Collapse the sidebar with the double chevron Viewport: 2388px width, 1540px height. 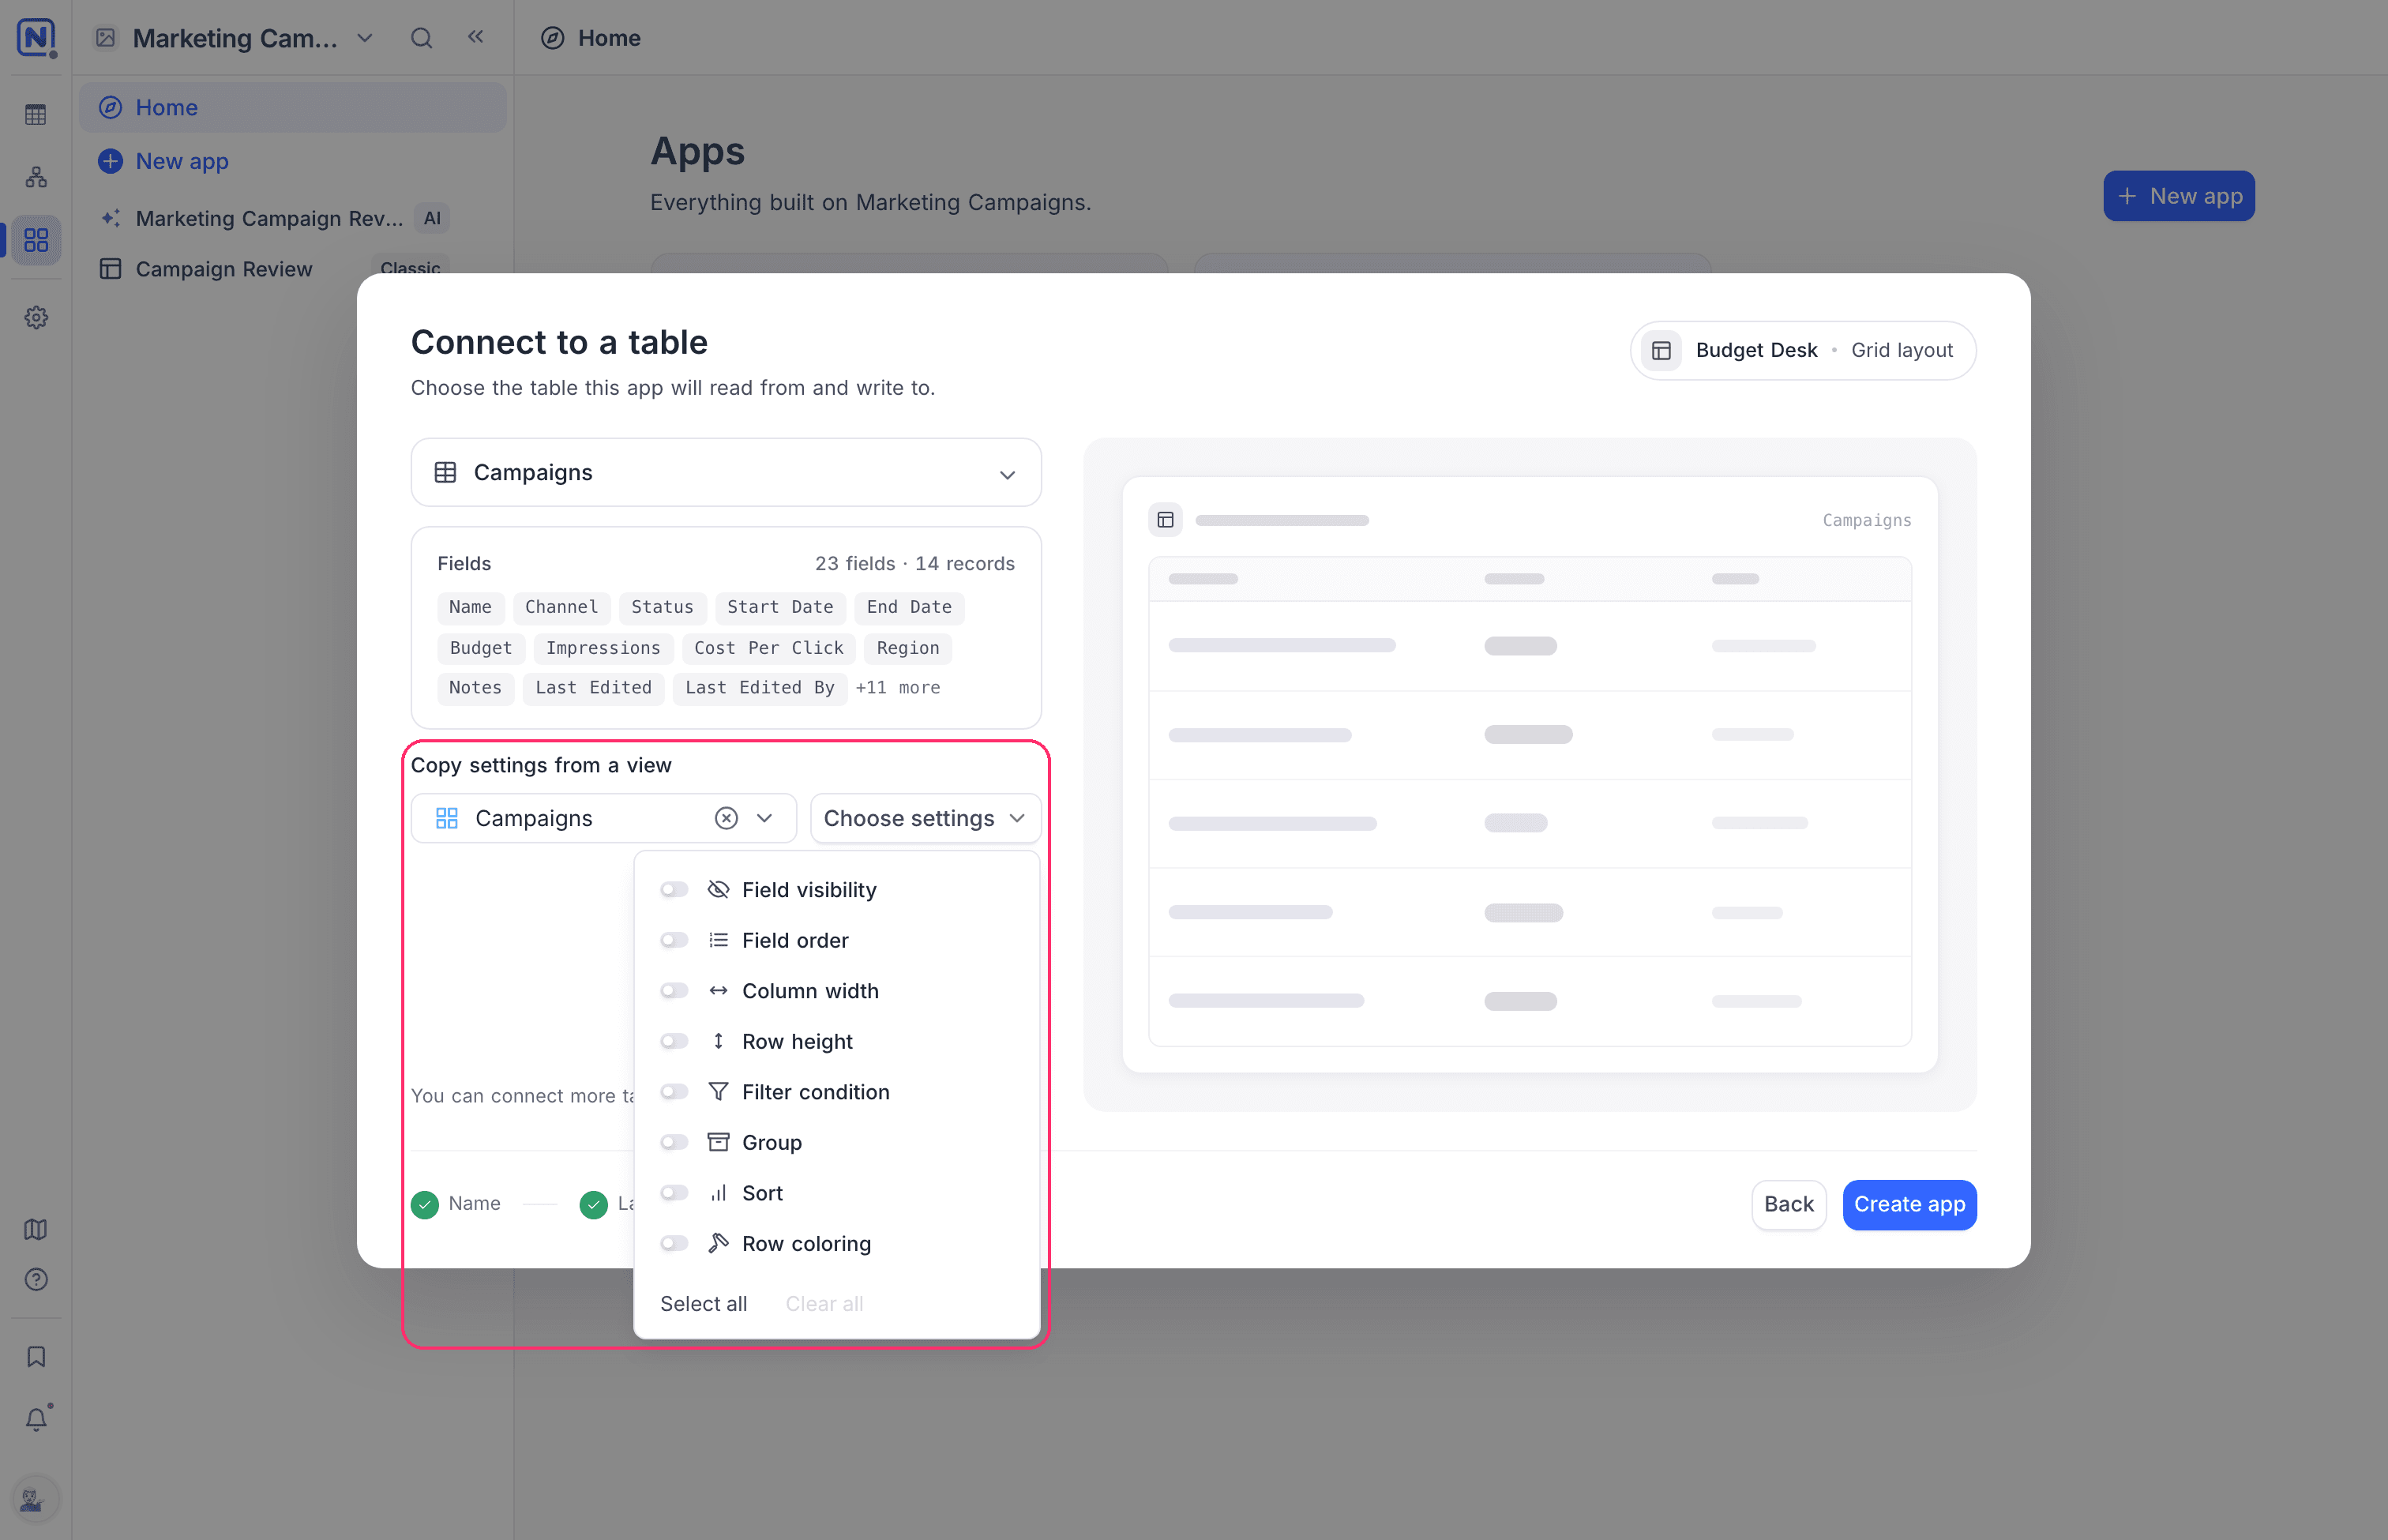pyautogui.click(x=476, y=37)
